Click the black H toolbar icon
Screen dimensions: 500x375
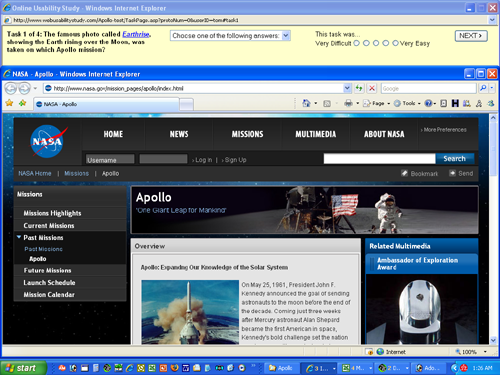tap(455, 103)
